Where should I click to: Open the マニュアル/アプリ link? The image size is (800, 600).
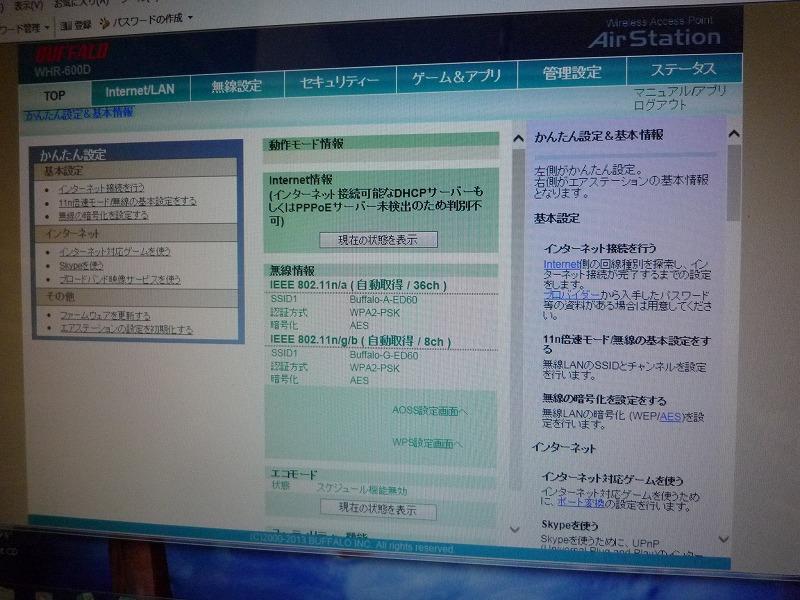coord(680,92)
